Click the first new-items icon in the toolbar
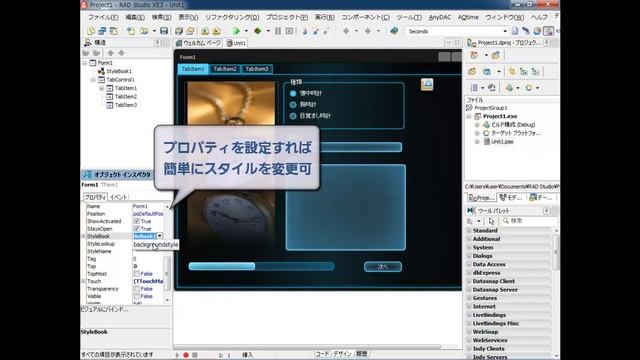The width and height of the screenshot is (640, 360). (x=91, y=31)
